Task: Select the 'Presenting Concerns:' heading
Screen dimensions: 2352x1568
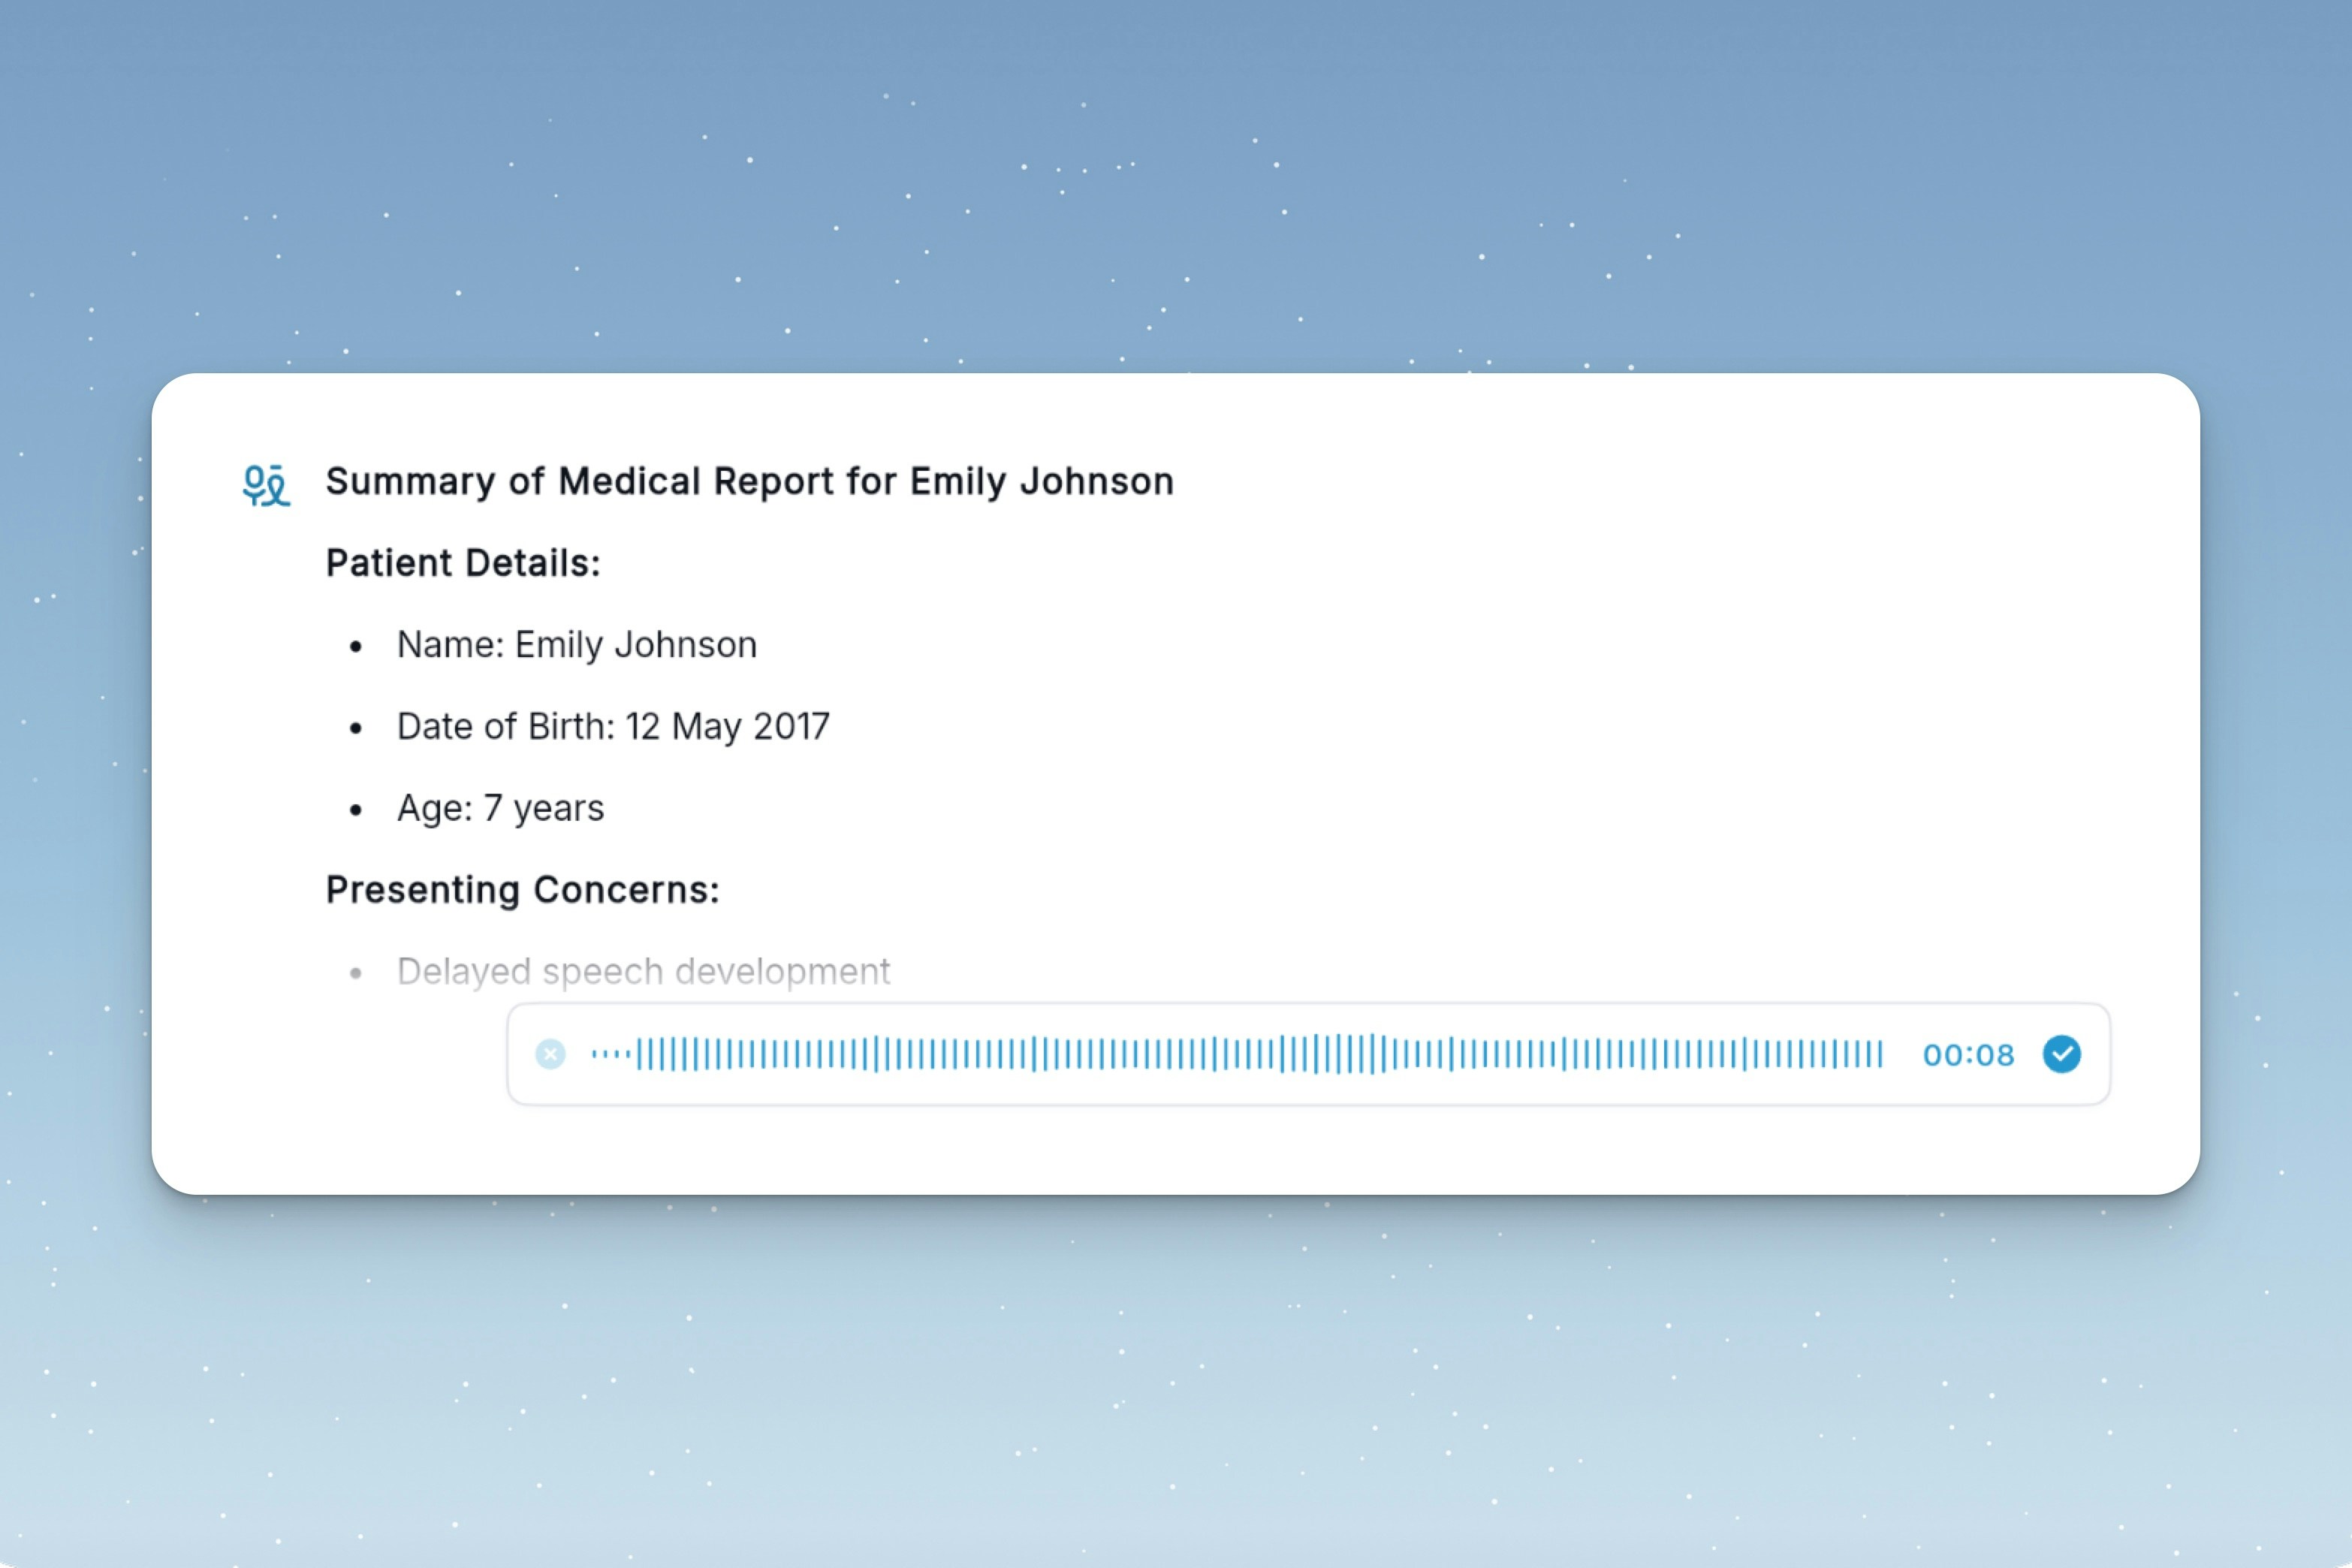Action: coord(522,890)
